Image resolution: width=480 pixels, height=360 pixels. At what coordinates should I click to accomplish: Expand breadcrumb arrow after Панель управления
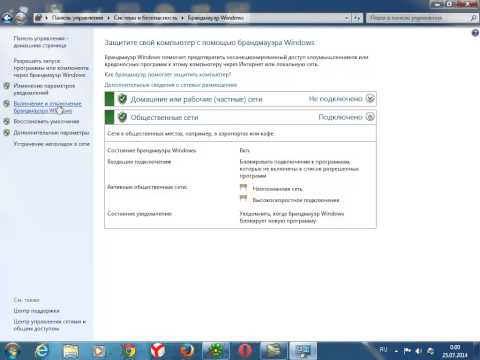click(109, 18)
